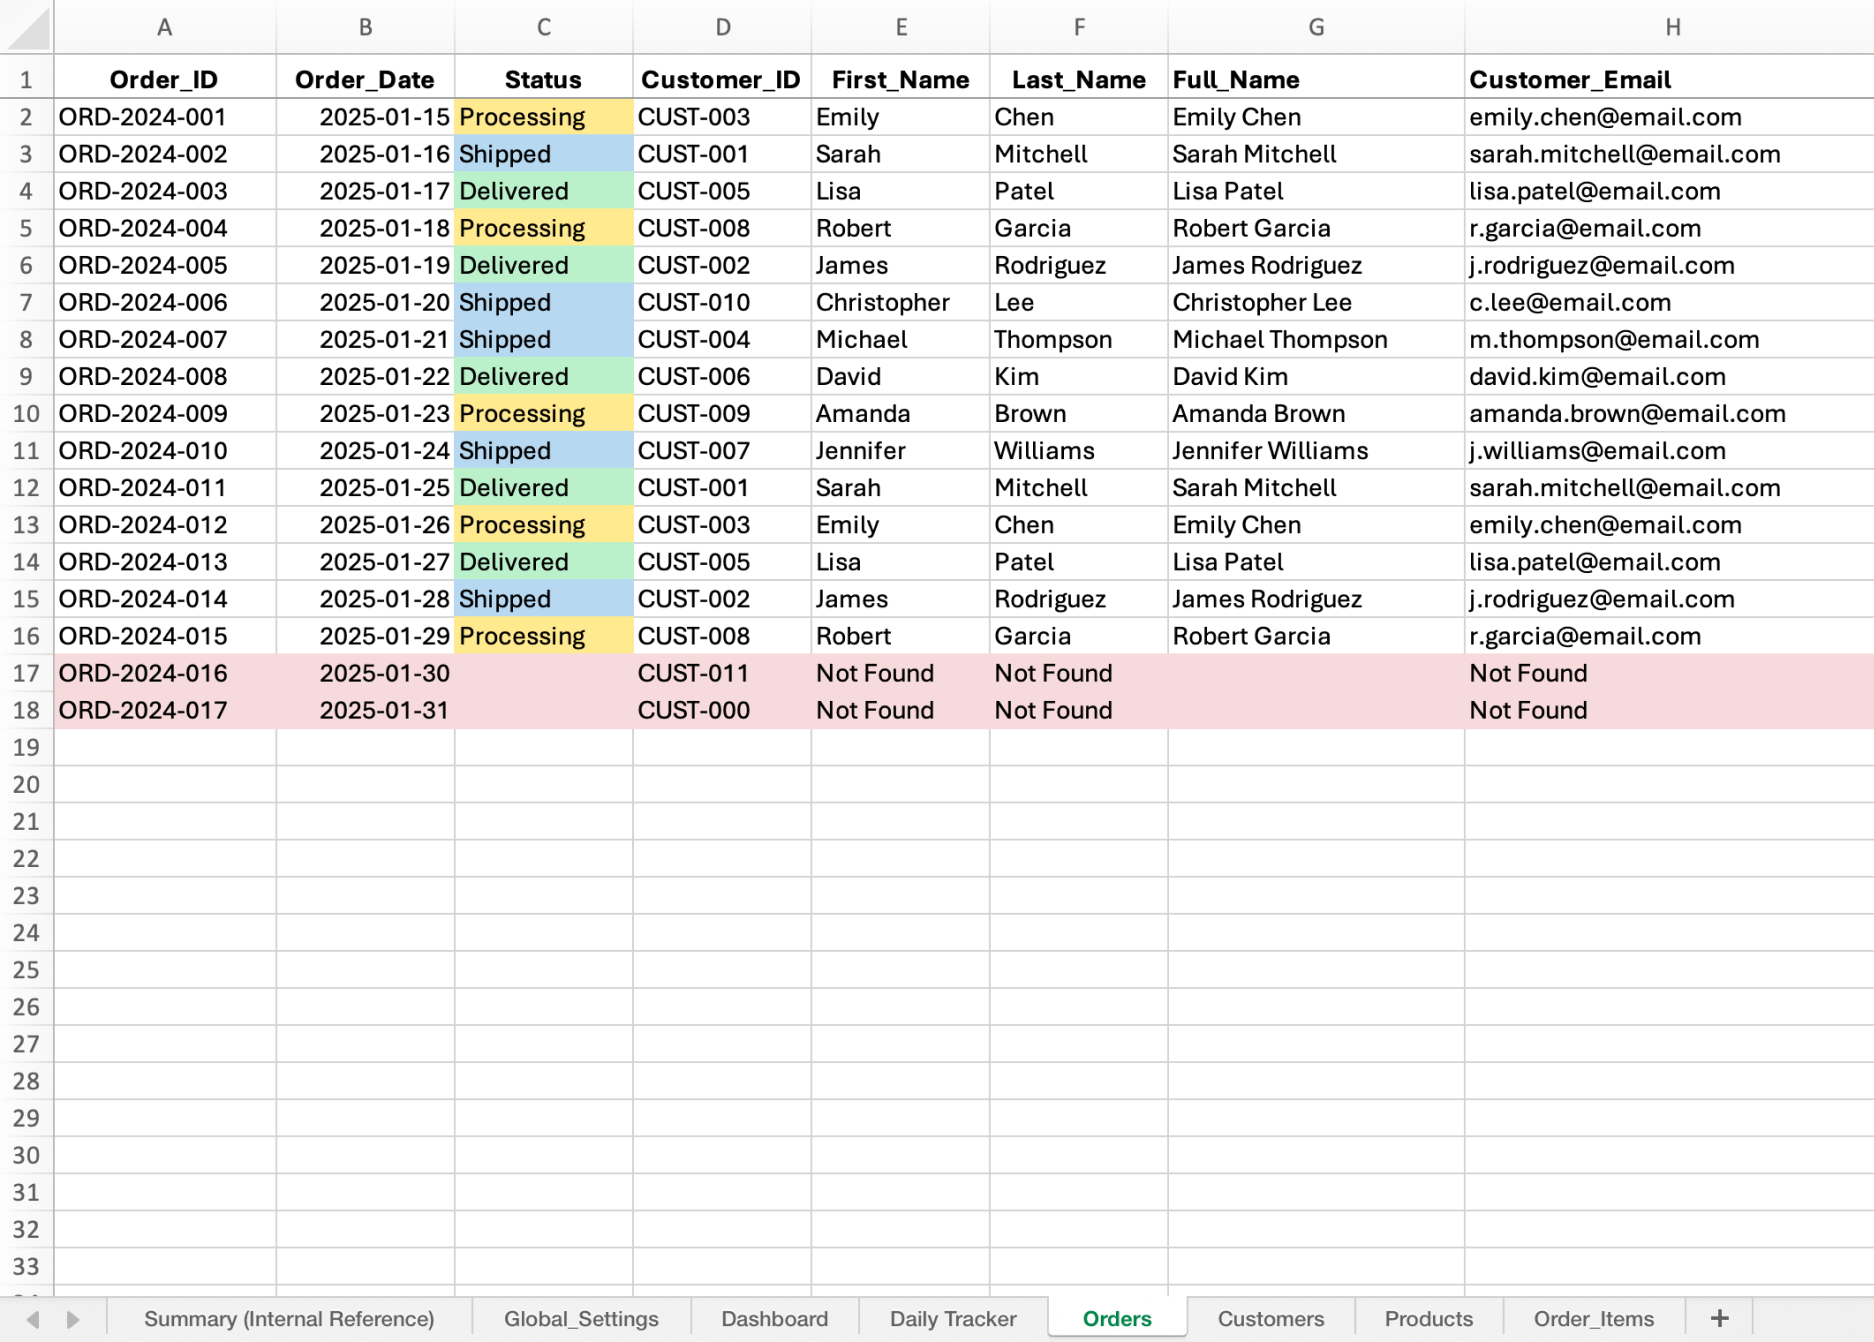Viewport: 1874px width, 1342px height.
Task: Select column C header
Action: pos(543,28)
